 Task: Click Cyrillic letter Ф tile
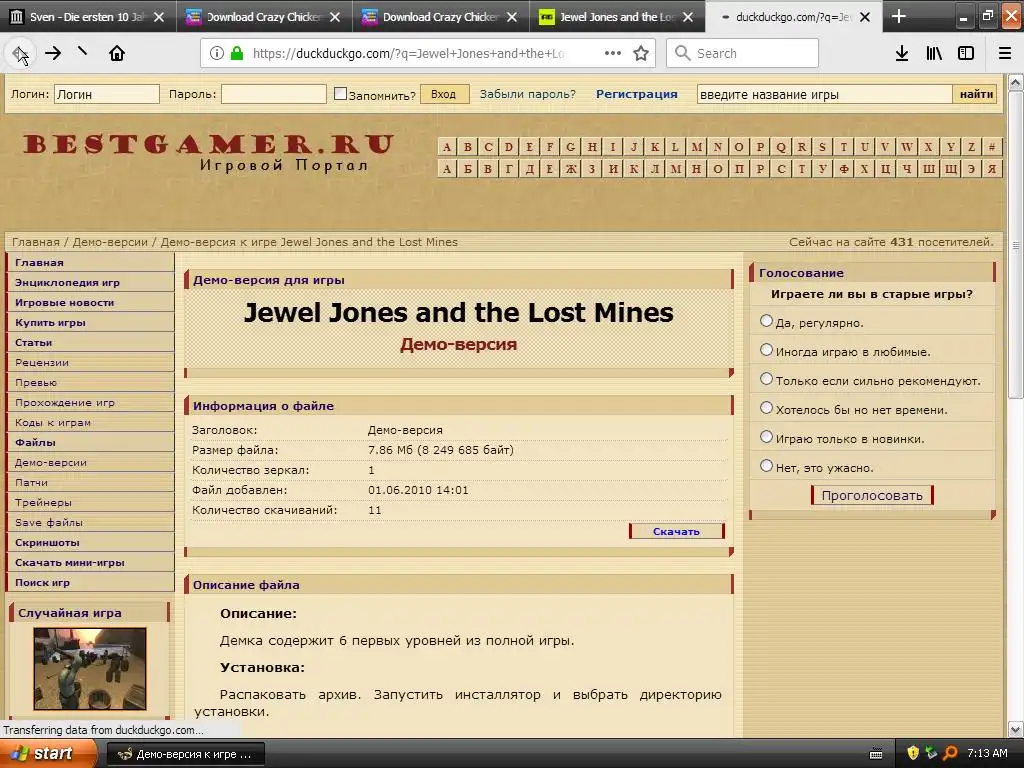click(x=844, y=169)
